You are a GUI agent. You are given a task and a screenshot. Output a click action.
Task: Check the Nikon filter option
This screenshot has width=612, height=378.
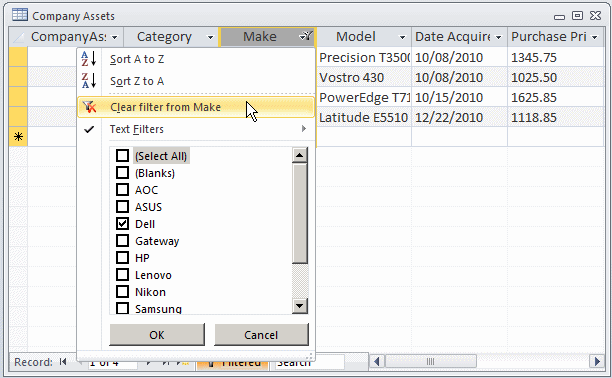123,292
